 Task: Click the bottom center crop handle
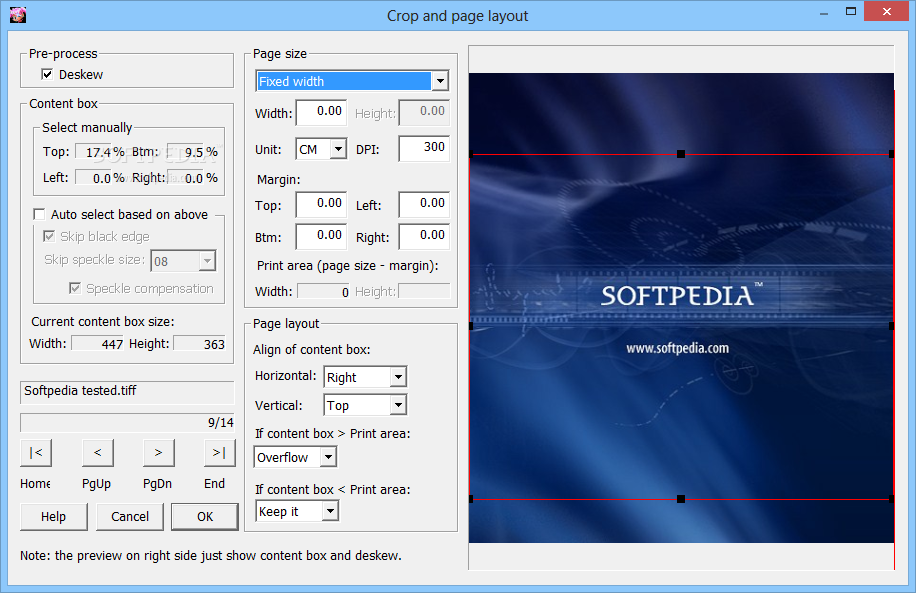click(681, 499)
